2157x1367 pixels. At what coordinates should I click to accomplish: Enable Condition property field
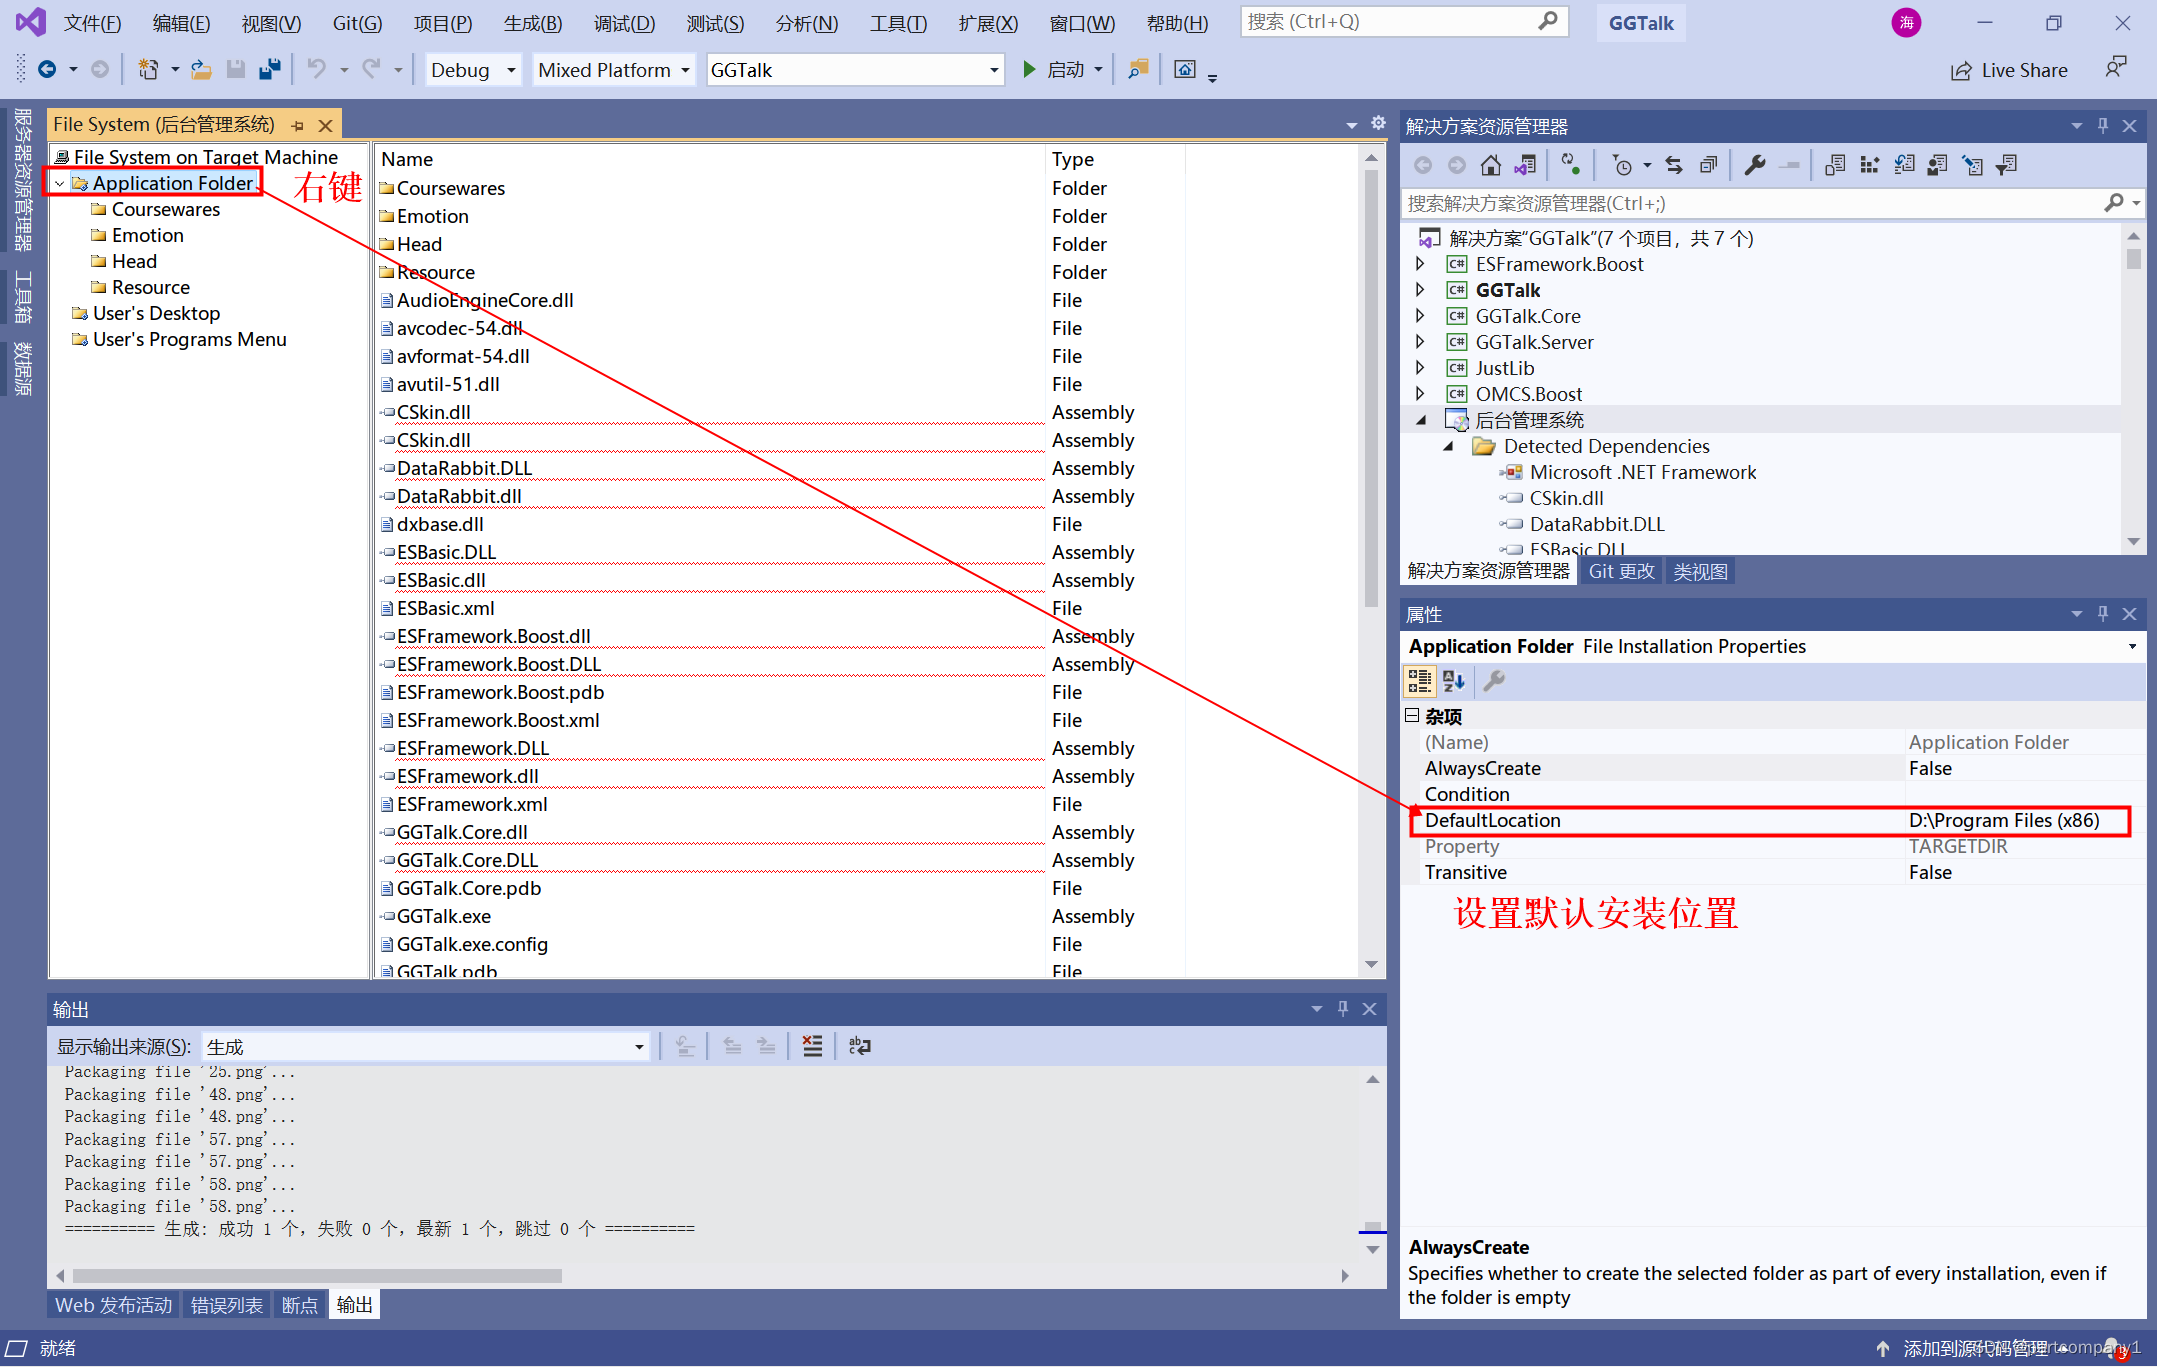2012,793
